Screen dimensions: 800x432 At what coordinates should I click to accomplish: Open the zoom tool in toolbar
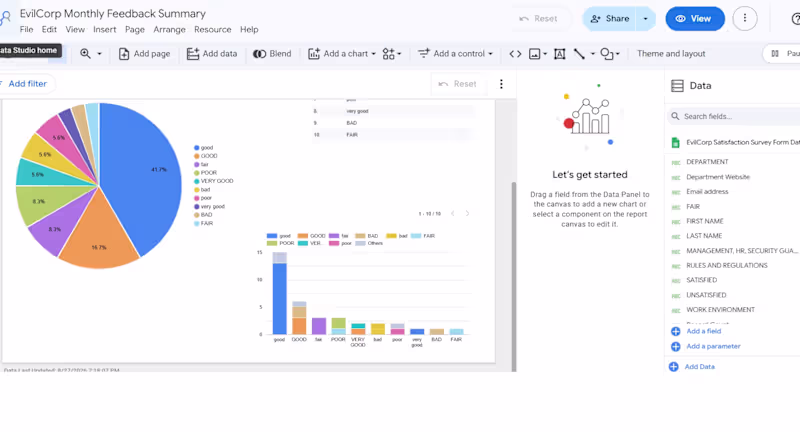point(85,54)
